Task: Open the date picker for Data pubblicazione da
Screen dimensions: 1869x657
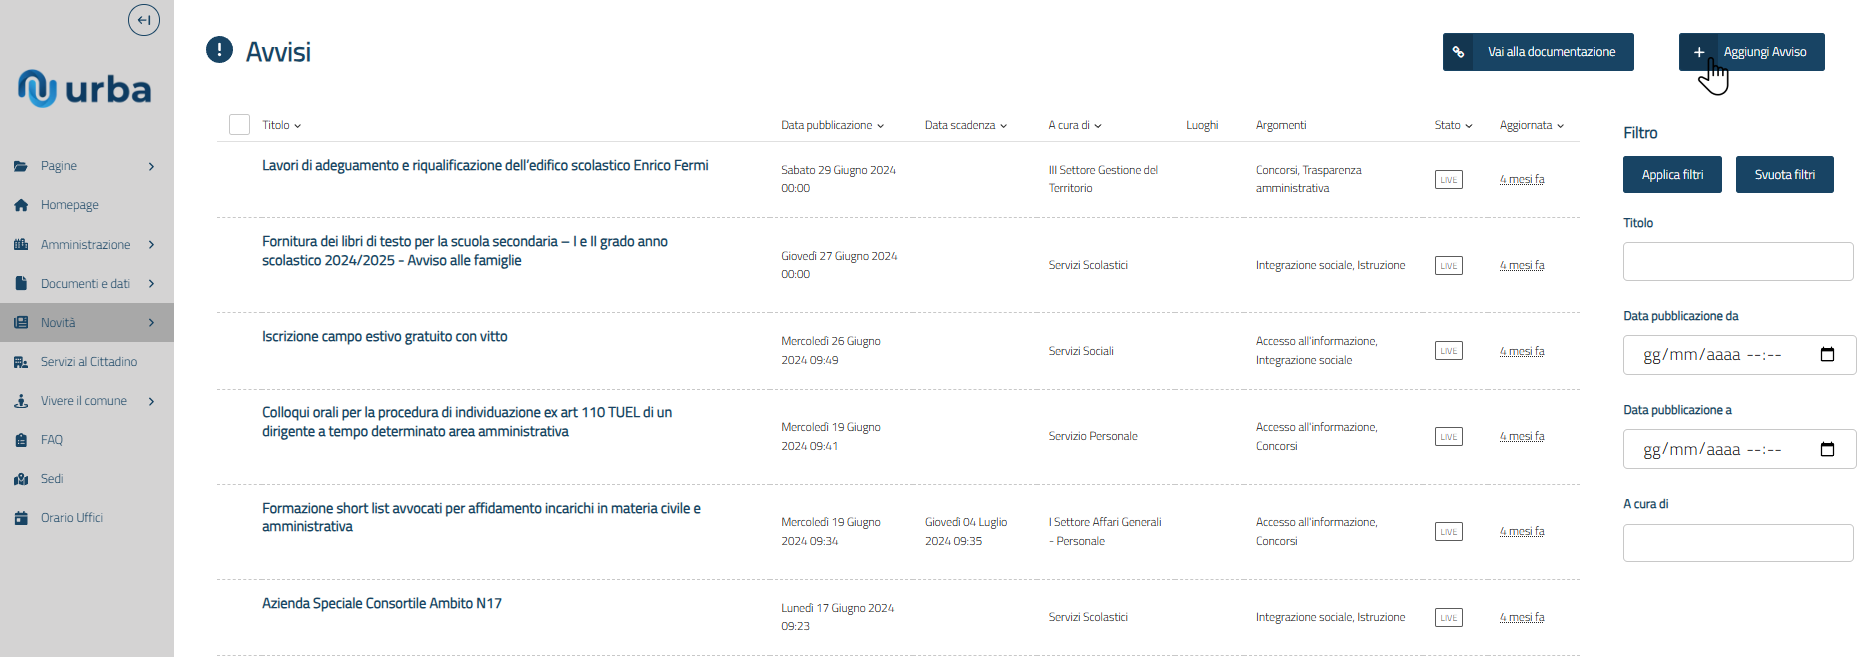Action: [1827, 355]
